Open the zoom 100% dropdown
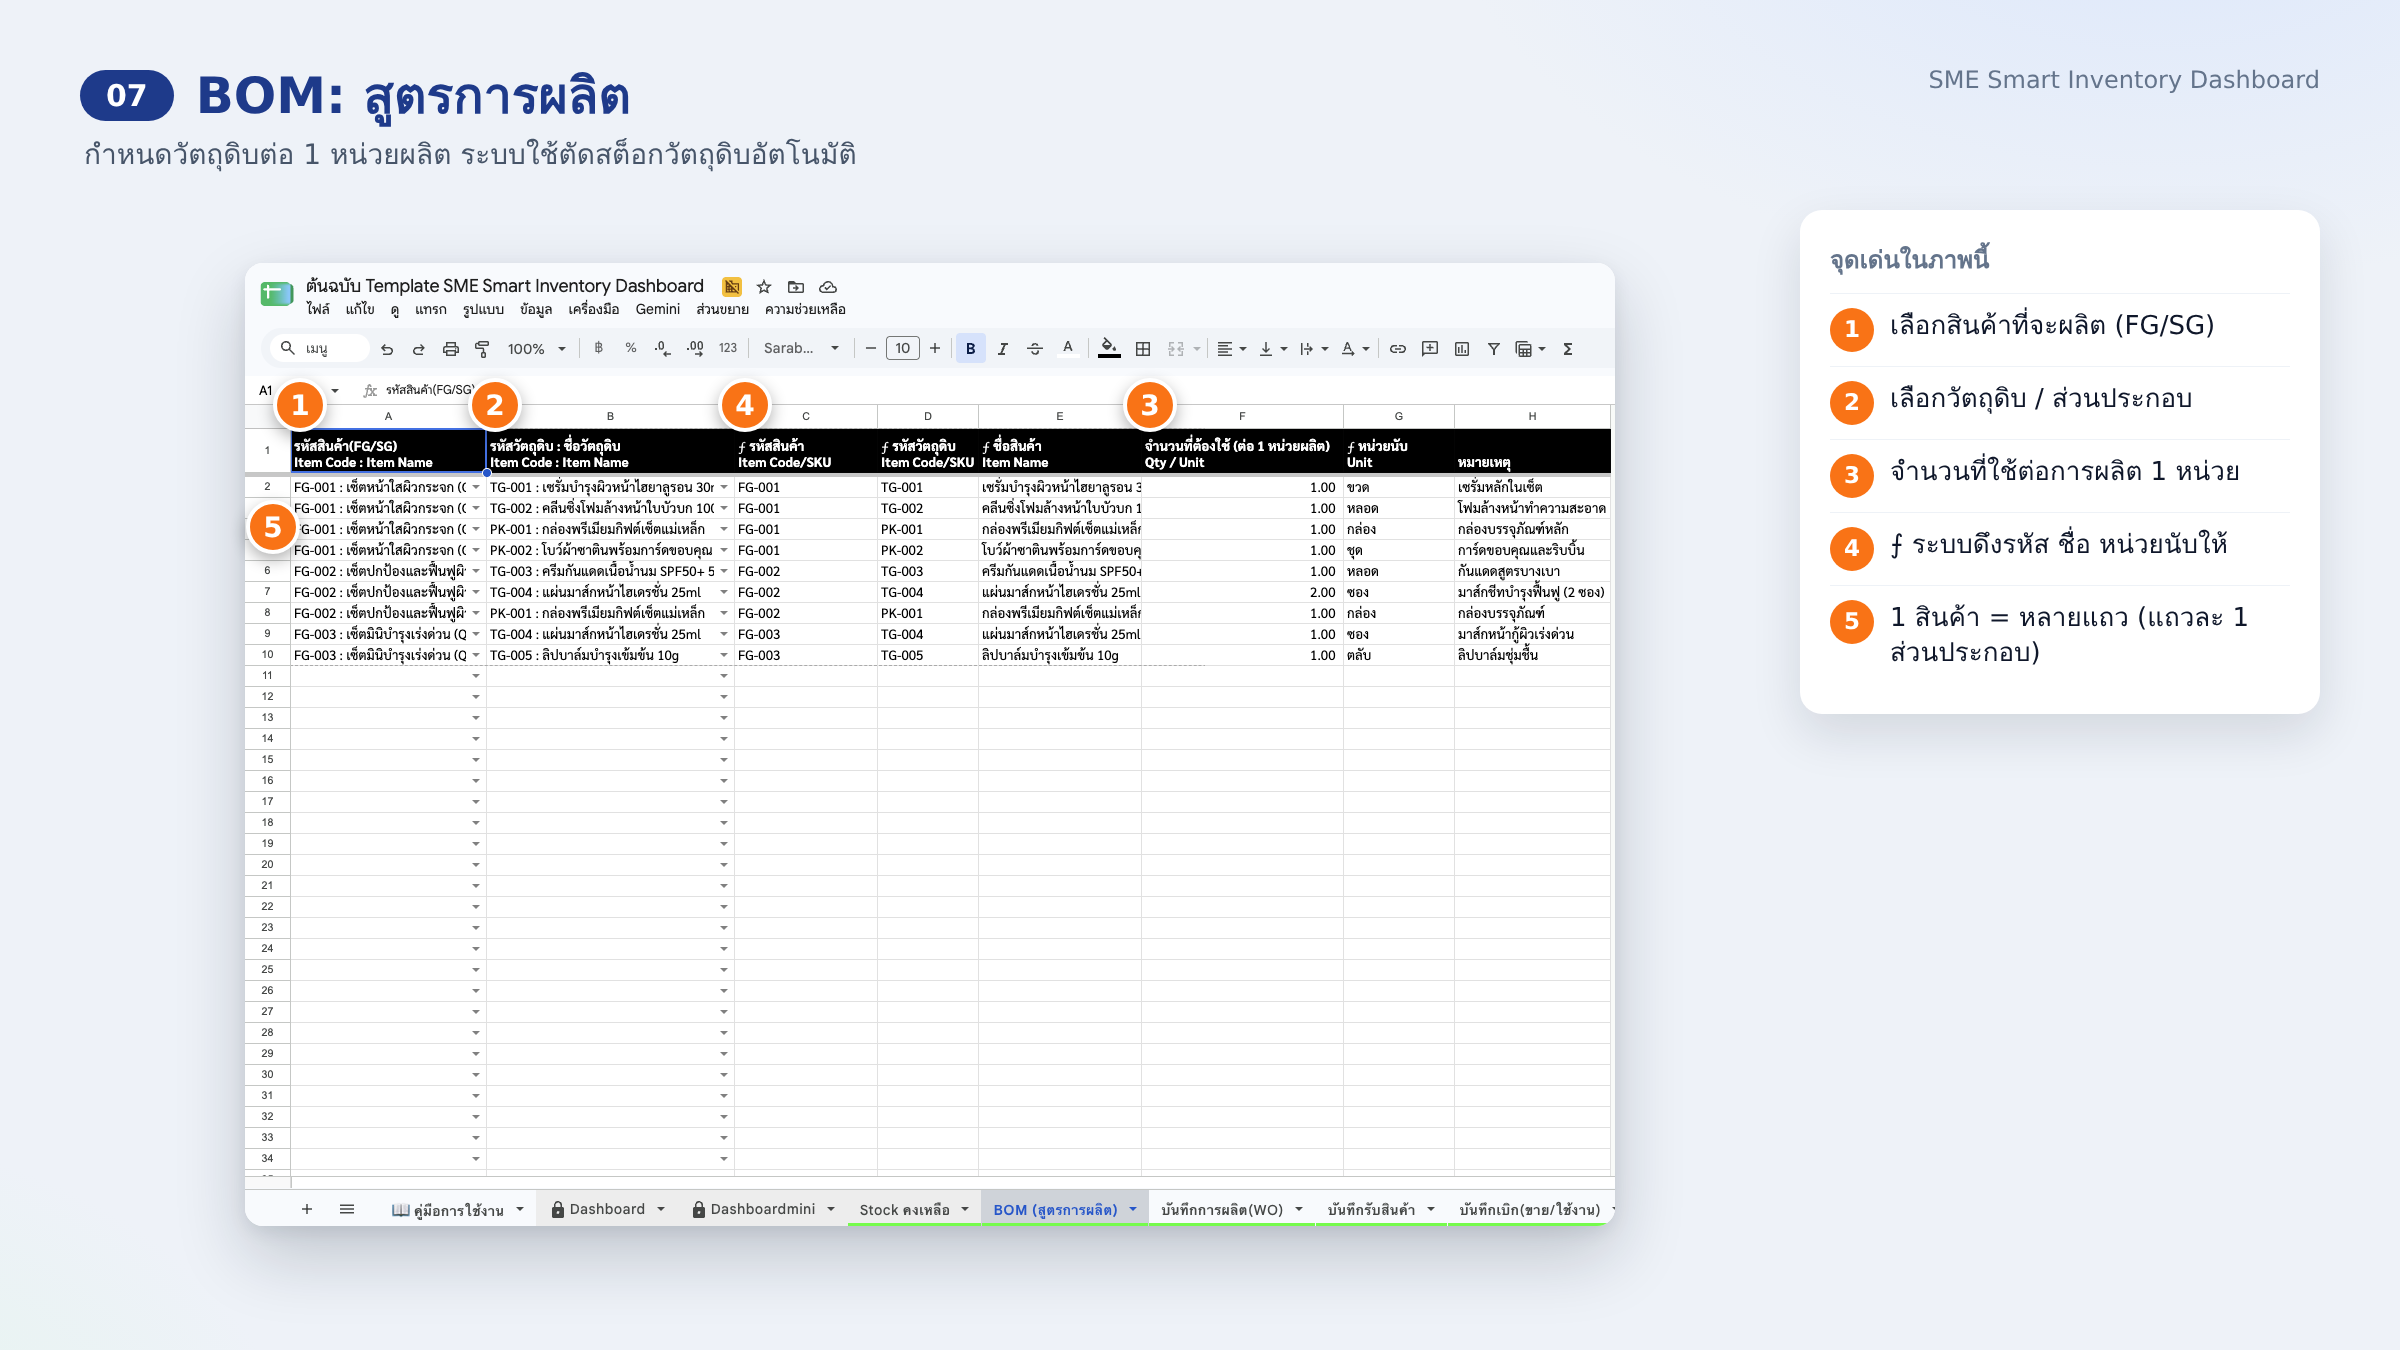The height and width of the screenshot is (1350, 2400). click(537, 349)
